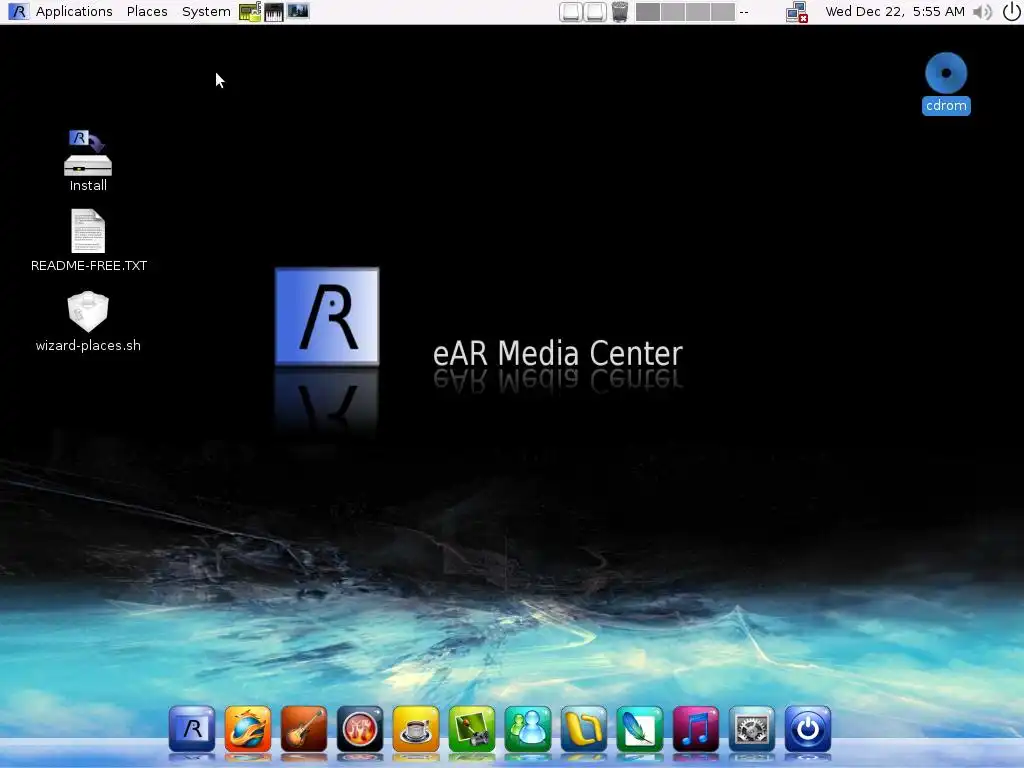
Task: Select the README-FREE.TXT file icon
Action: point(88,240)
